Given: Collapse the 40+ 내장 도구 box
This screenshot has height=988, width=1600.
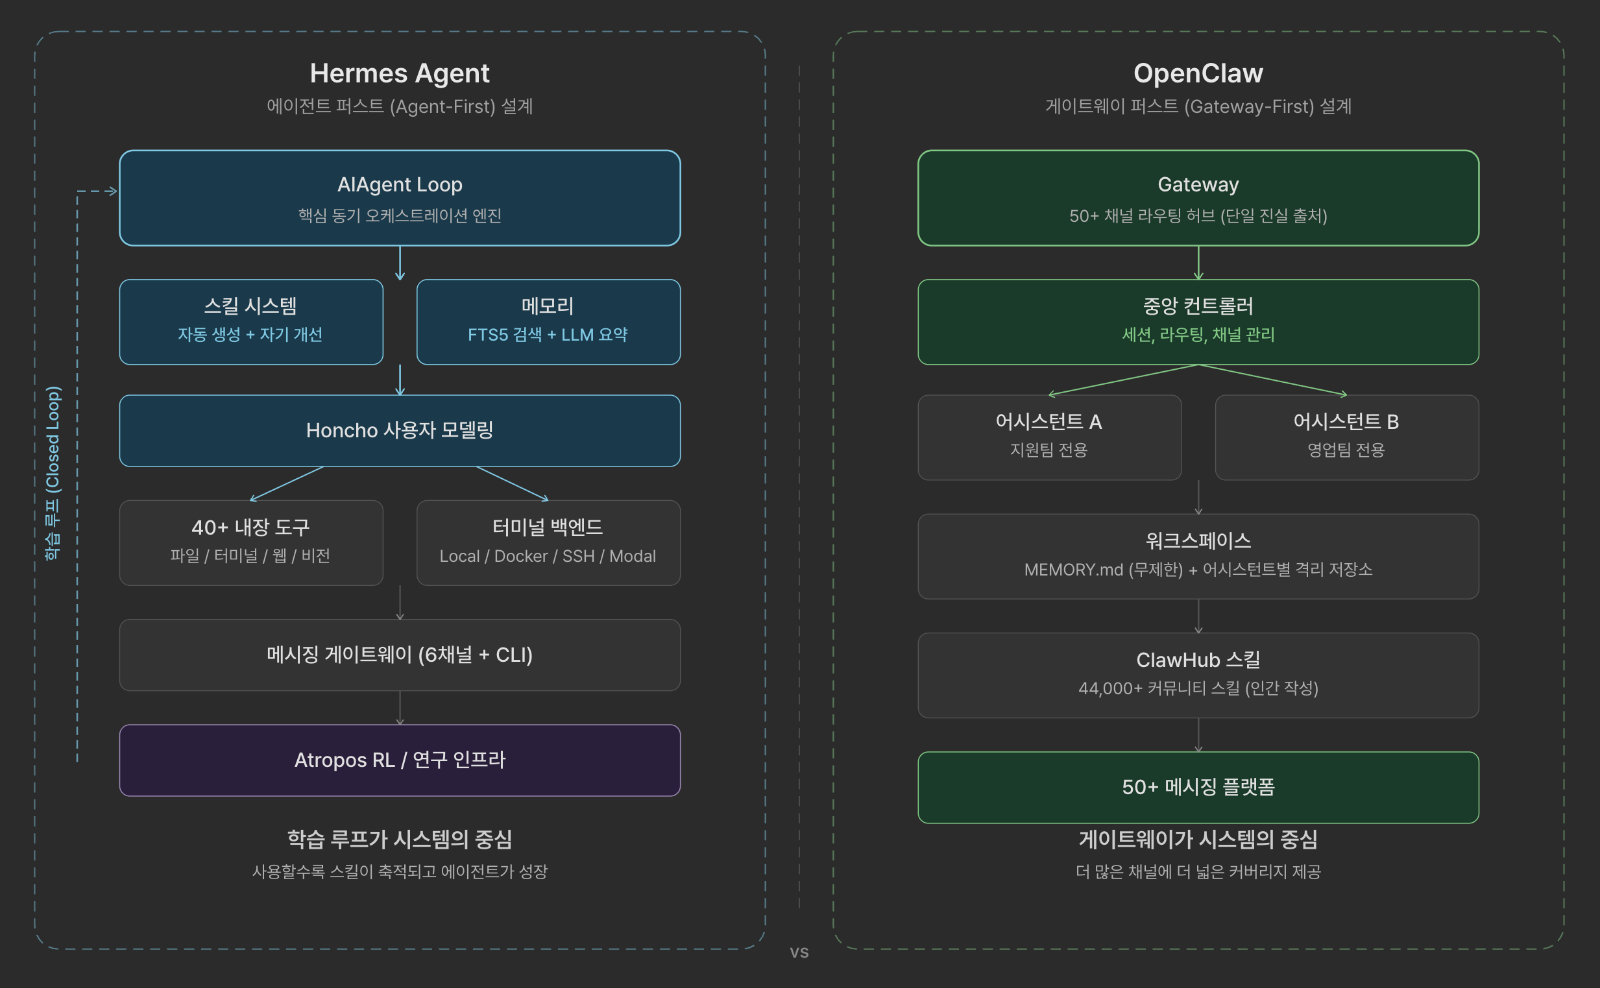Looking at the screenshot, I should [251, 541].
